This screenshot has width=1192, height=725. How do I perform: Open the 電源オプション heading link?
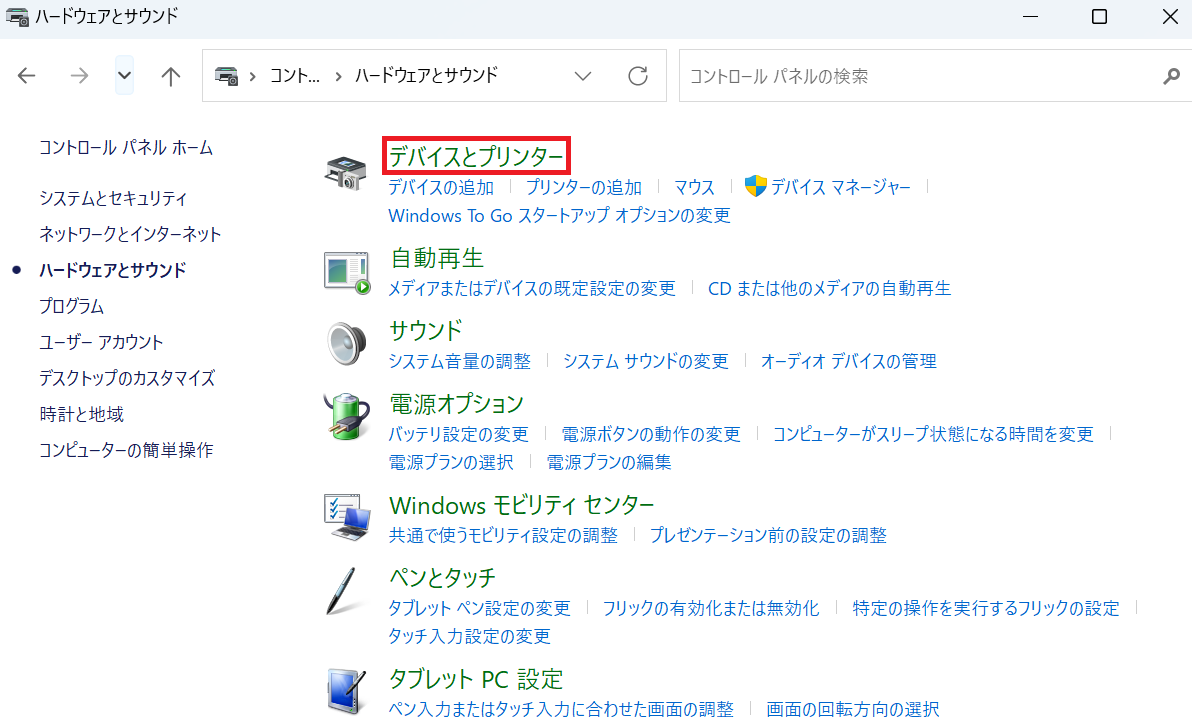(457, 404)
